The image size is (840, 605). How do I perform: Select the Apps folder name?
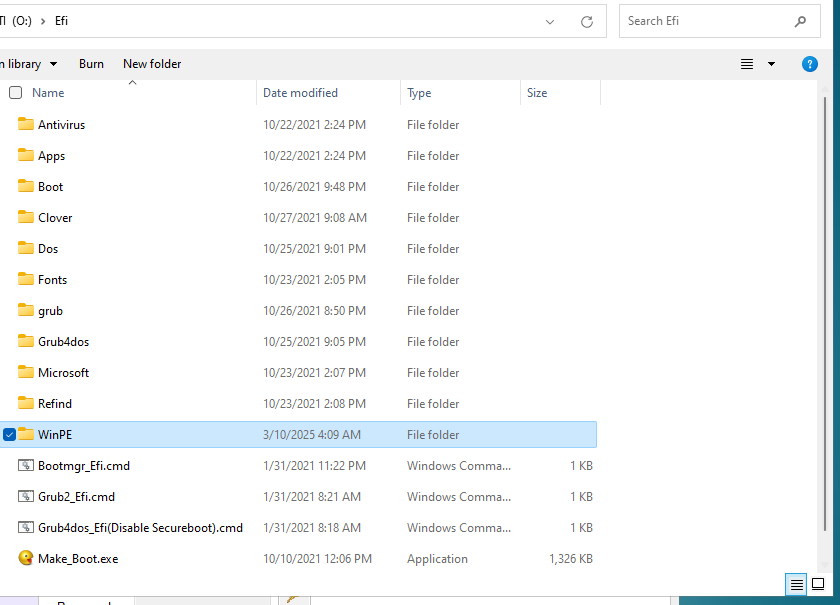coord(51,156)
